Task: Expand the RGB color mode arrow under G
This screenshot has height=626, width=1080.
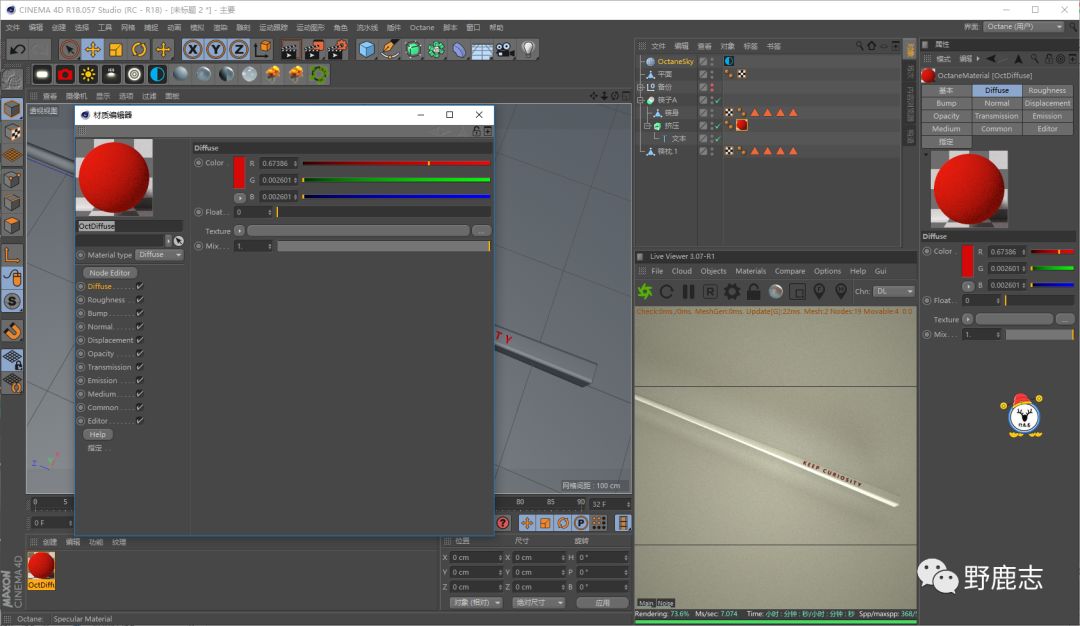Action: coord(240,198)
